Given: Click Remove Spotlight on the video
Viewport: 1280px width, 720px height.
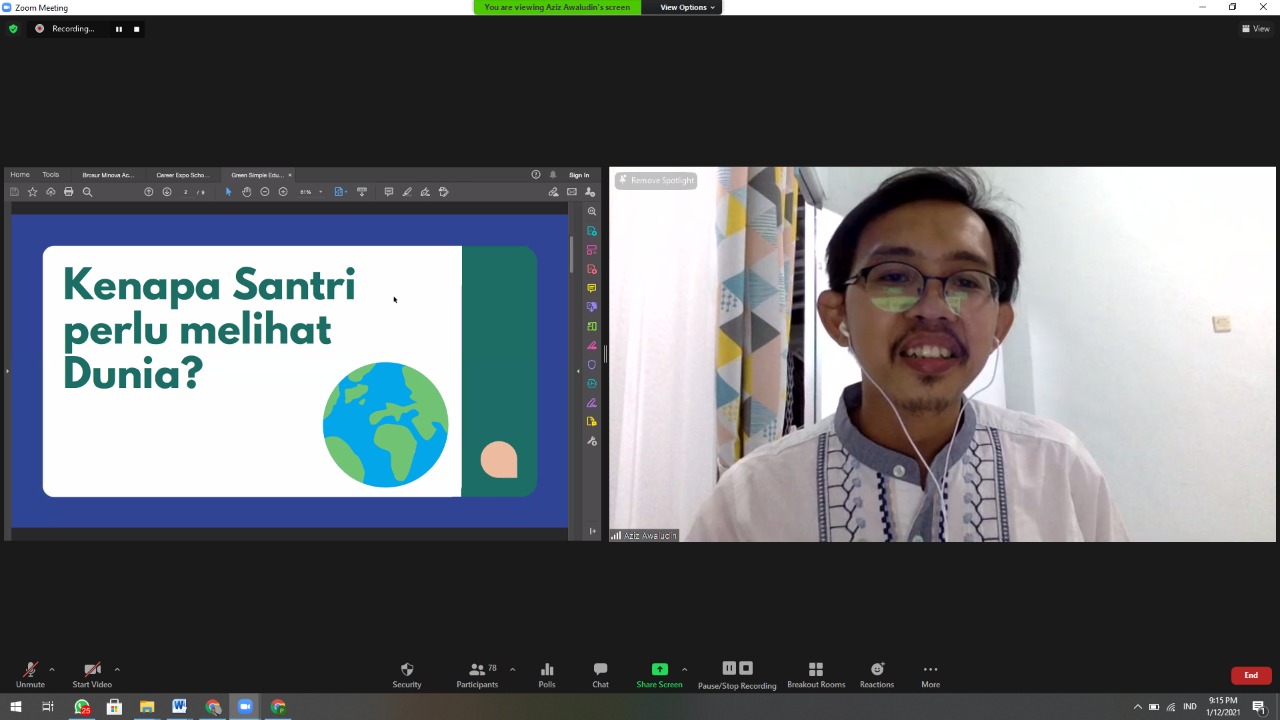Looking at the screenshot, I should [x=656, y=180].
